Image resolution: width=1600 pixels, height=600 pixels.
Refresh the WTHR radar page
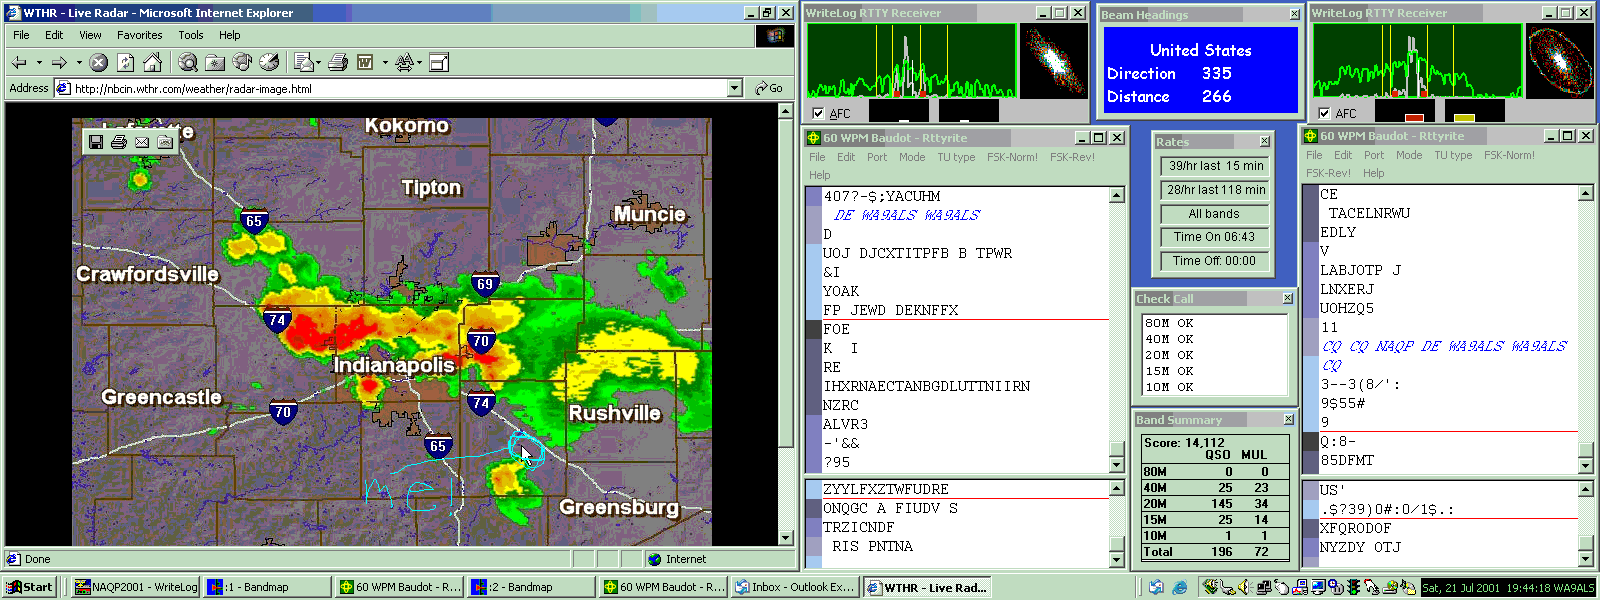(x=125, y=62)
